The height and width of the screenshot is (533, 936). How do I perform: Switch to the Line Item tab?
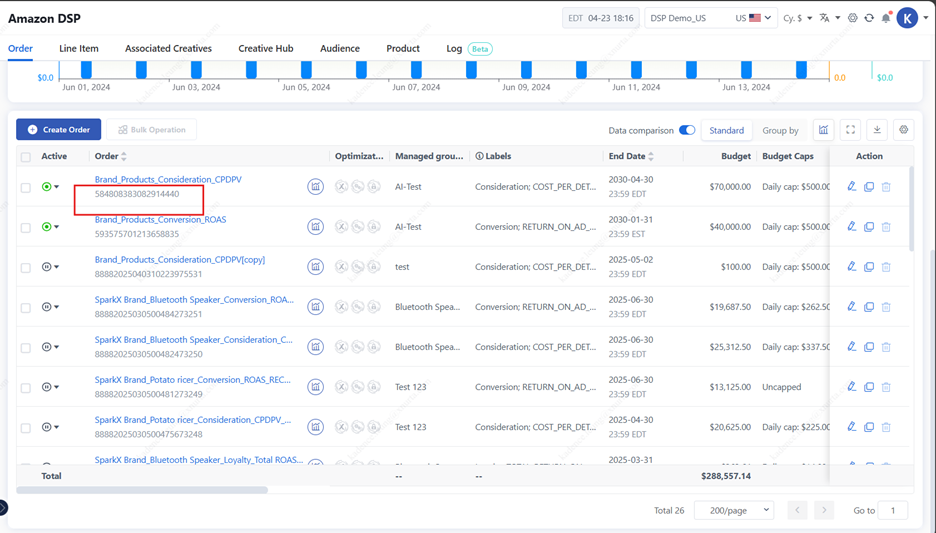[79, 48]
